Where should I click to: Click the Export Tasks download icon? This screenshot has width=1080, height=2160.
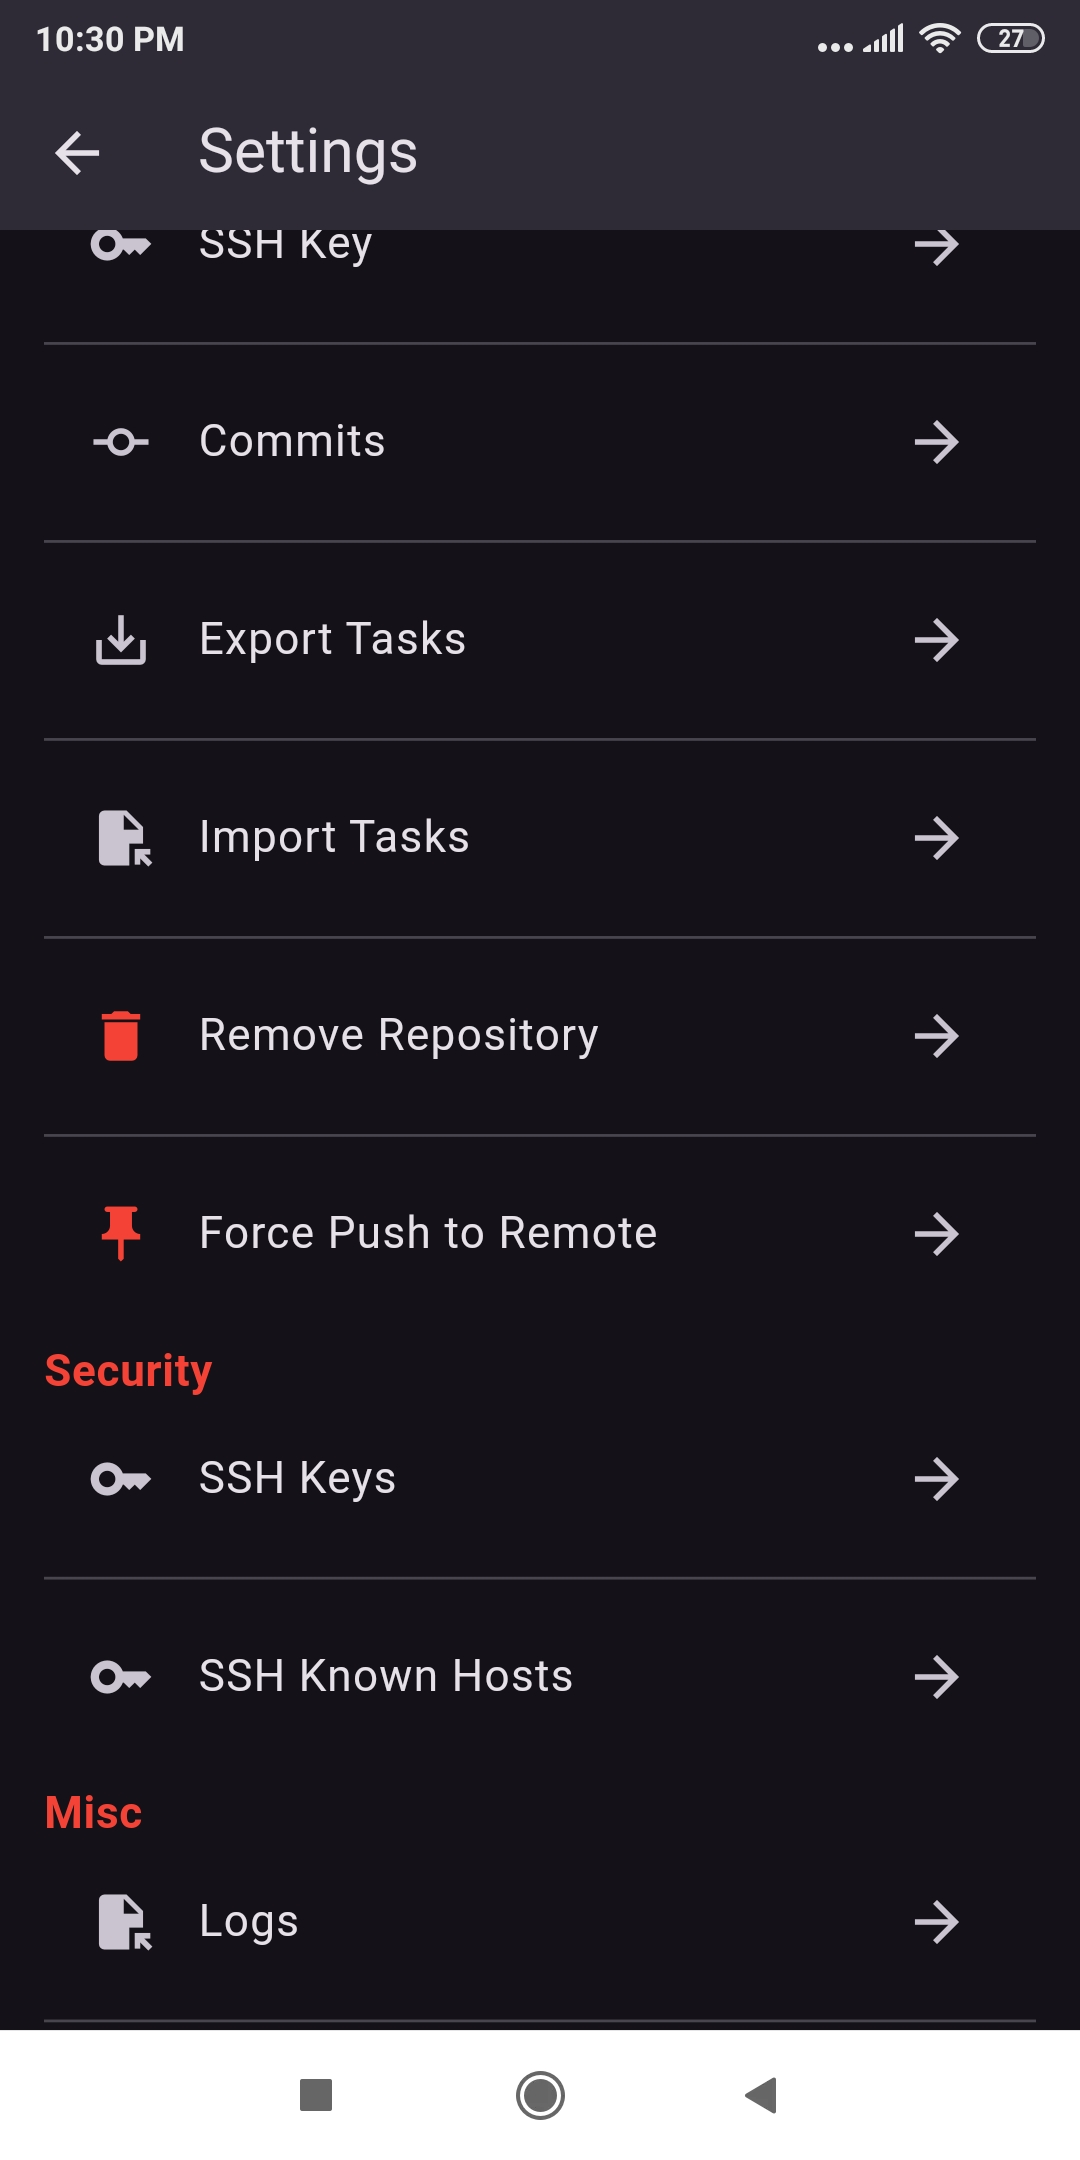click(121, 640)
